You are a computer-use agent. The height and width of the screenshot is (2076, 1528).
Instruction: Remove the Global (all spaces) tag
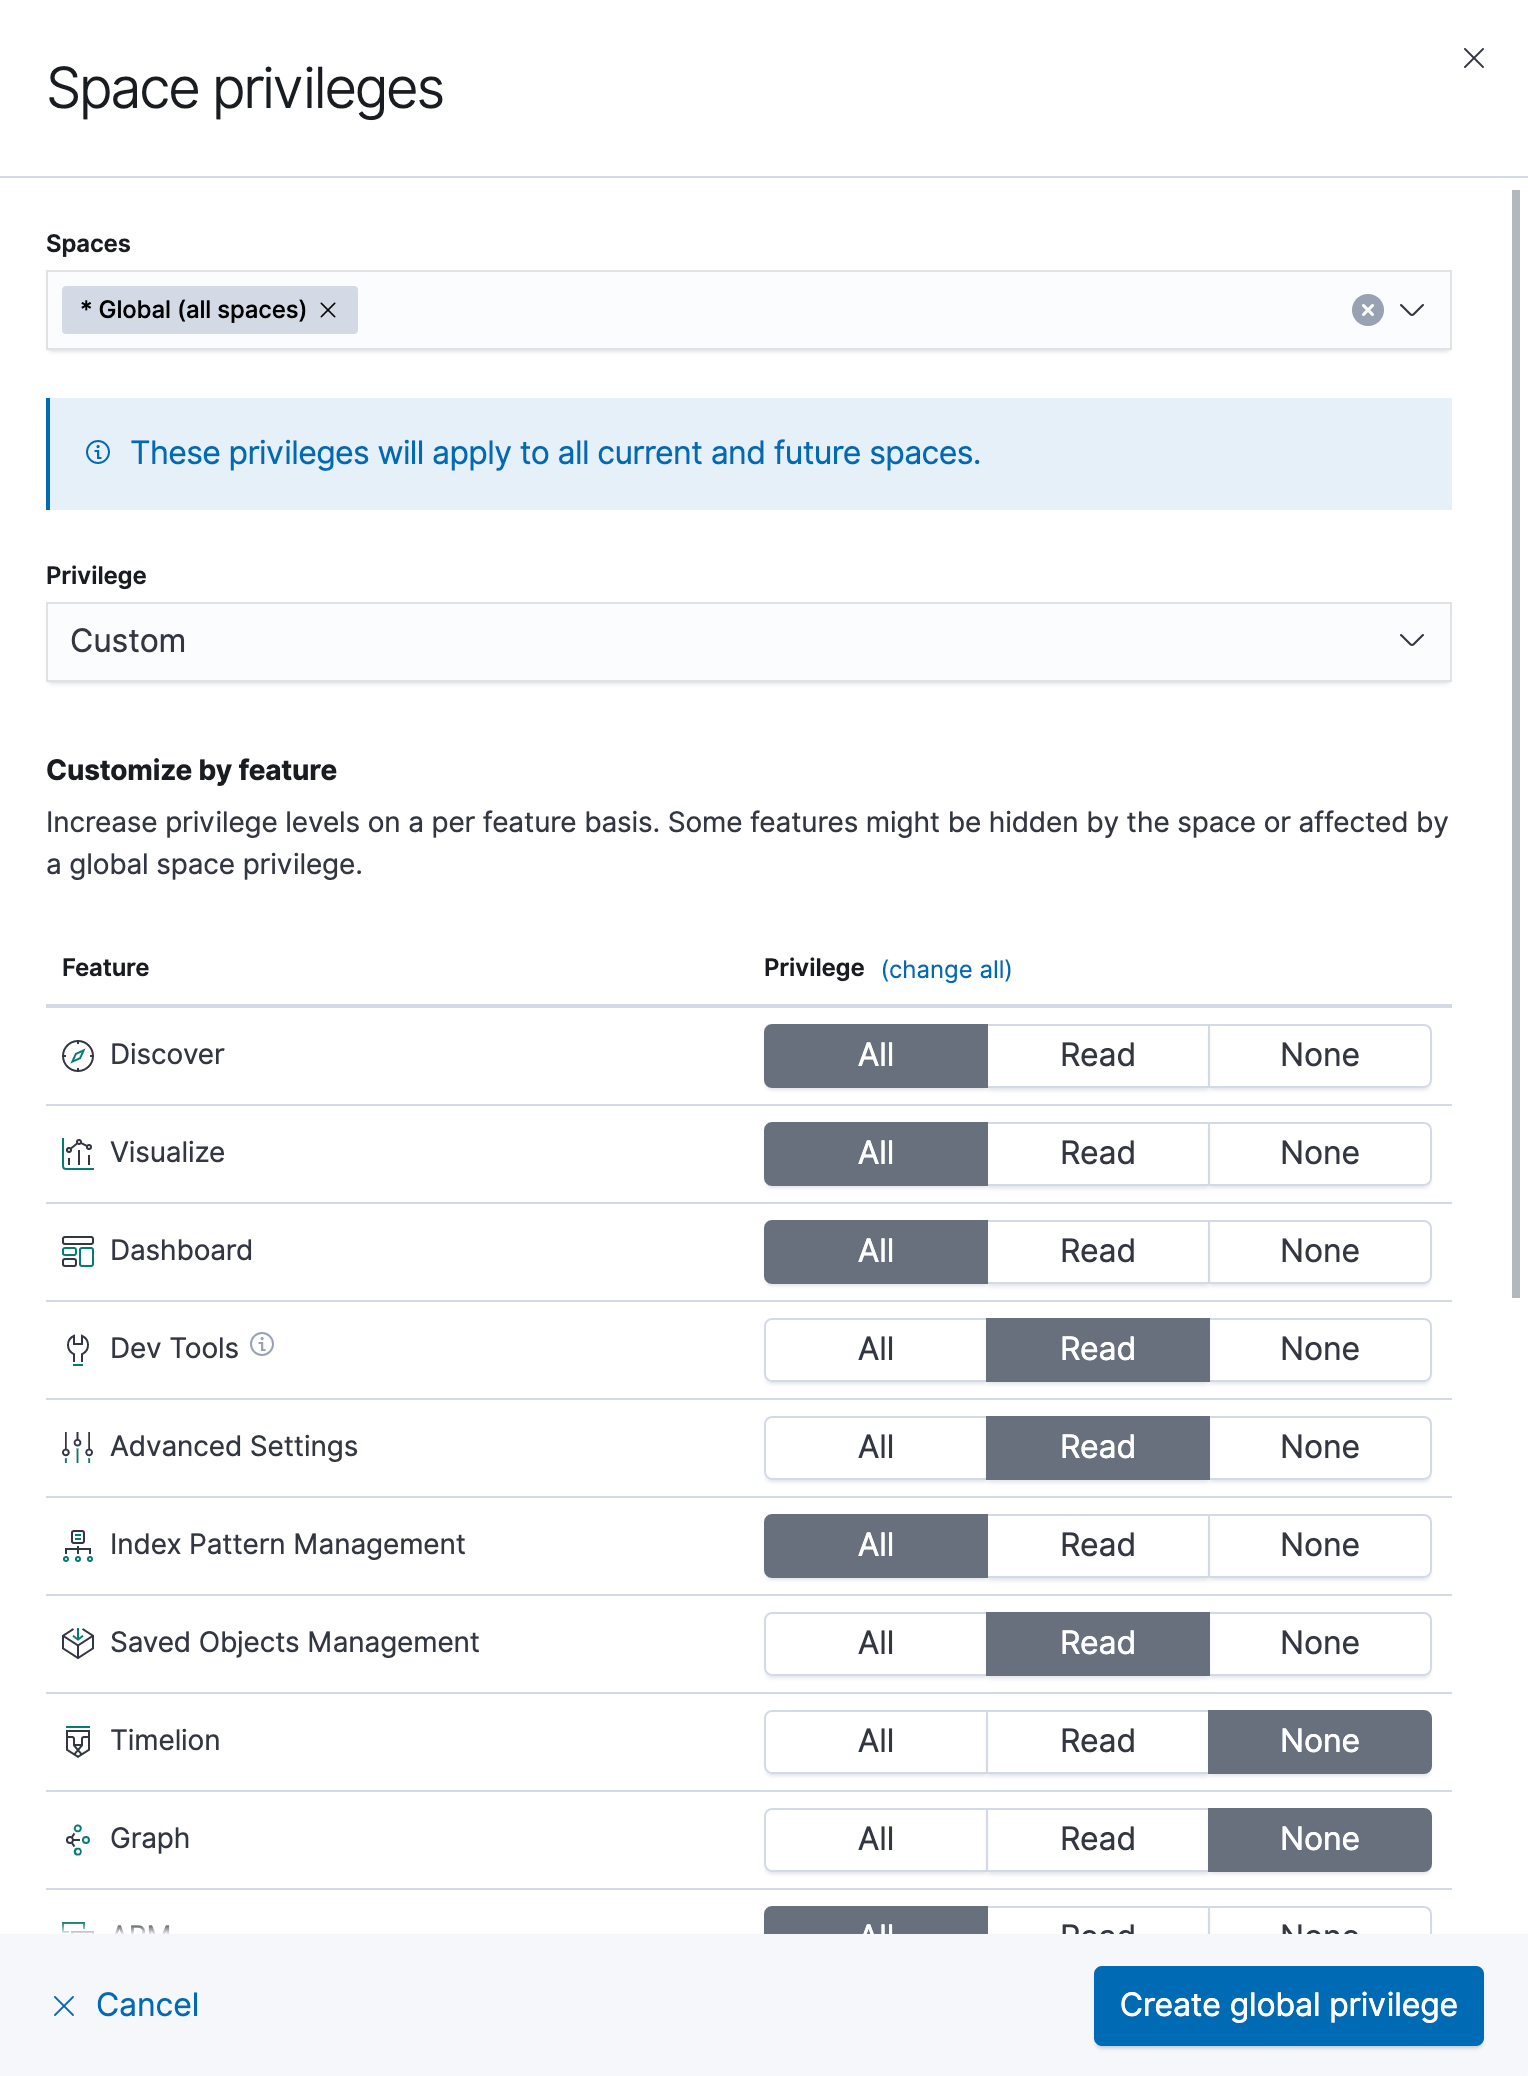click(x=328, y=310)
